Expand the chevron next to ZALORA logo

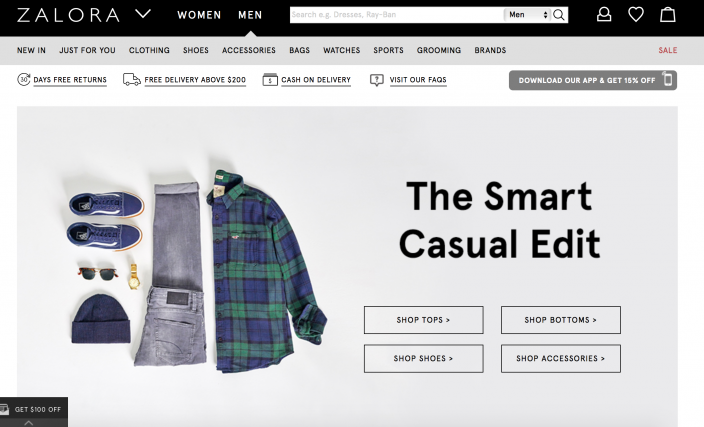point(143,14)
